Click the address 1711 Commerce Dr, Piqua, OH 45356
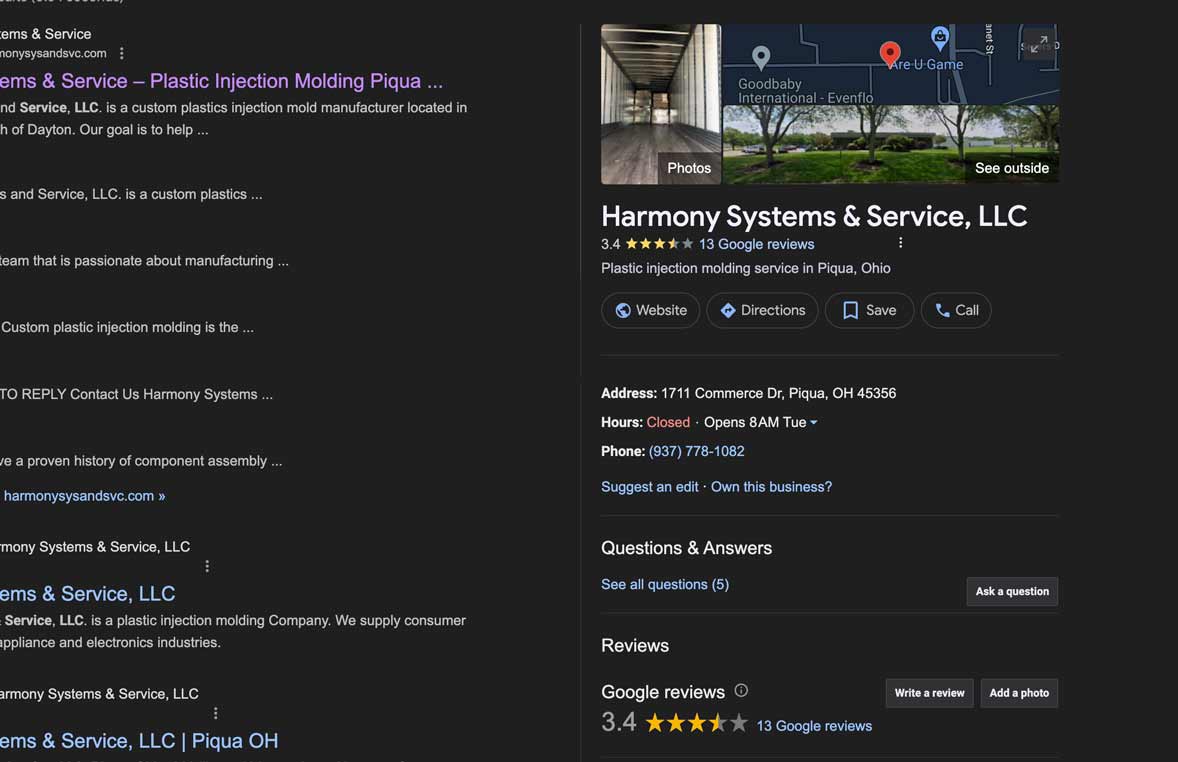This screenshot has width=1178, height=762. pyautogui.click(x=778, y=393)
